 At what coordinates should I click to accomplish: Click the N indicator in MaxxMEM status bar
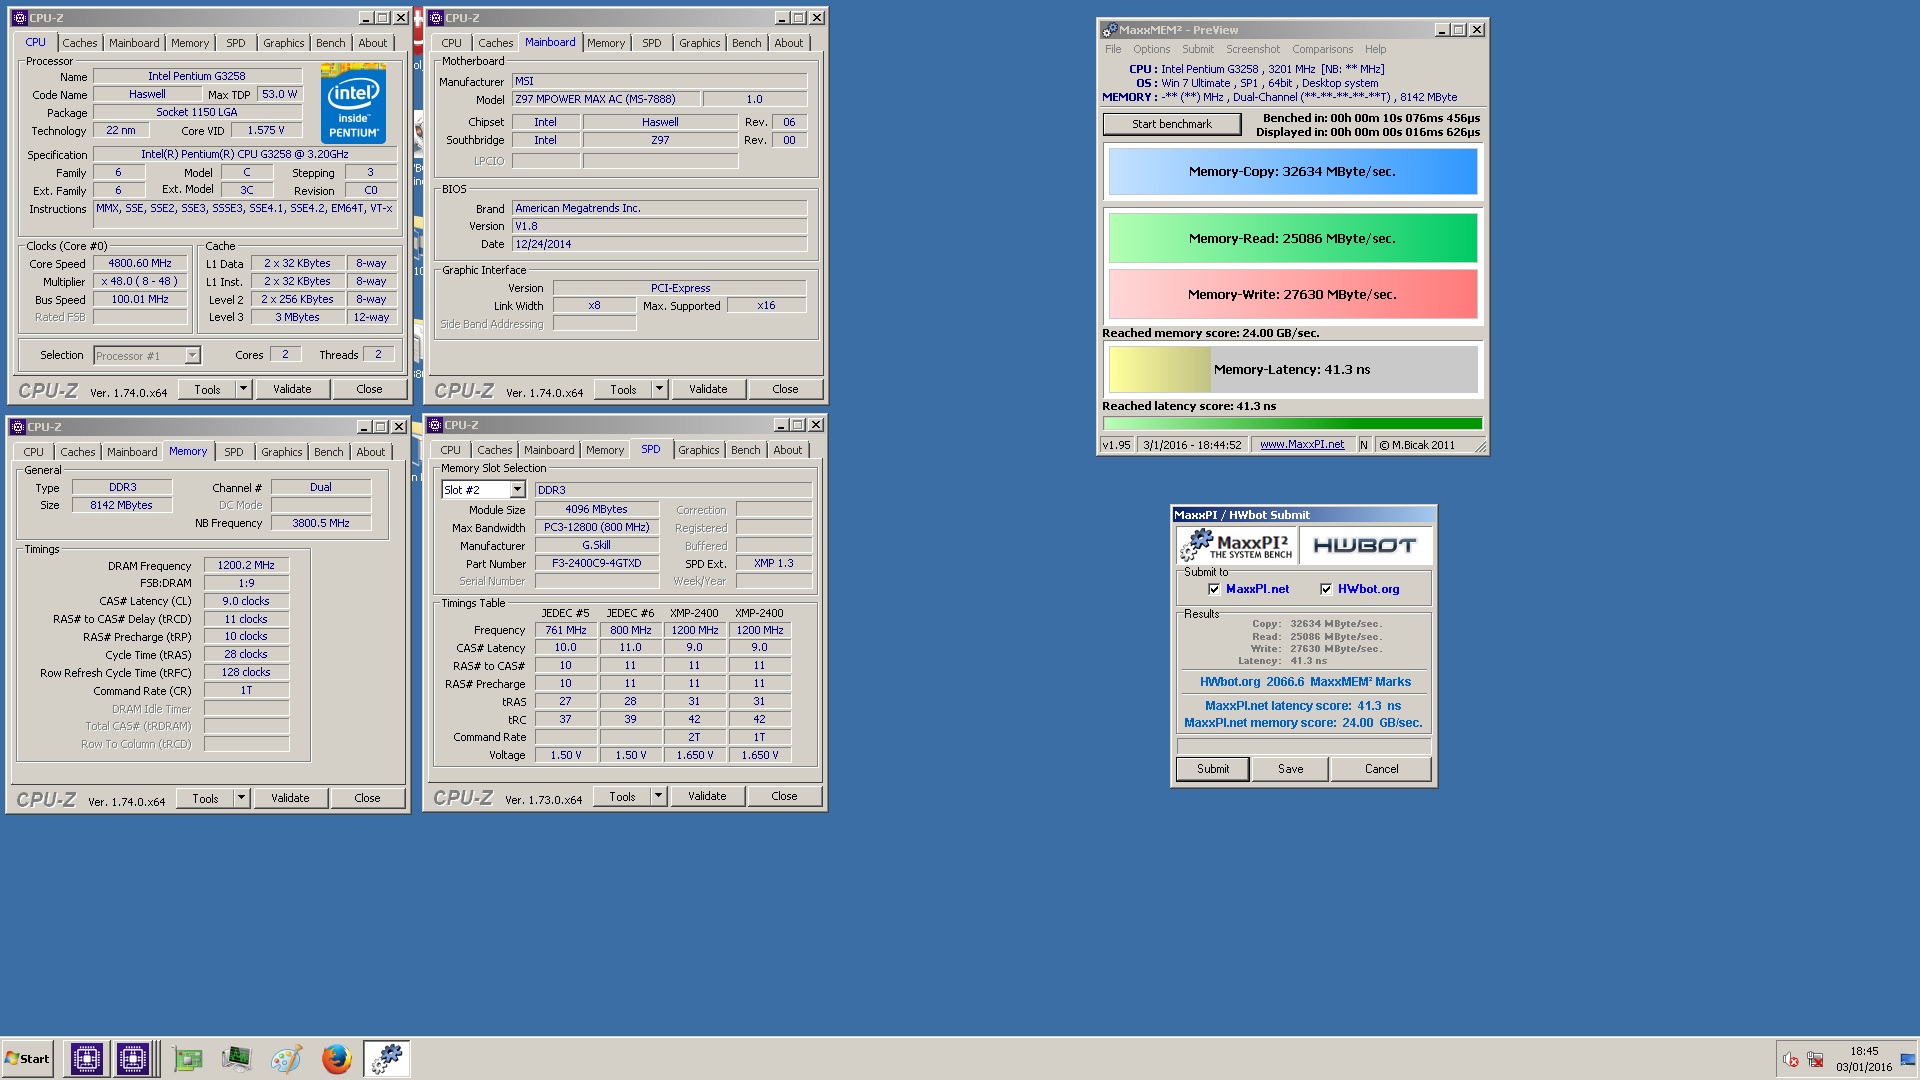pos(1363,445)
